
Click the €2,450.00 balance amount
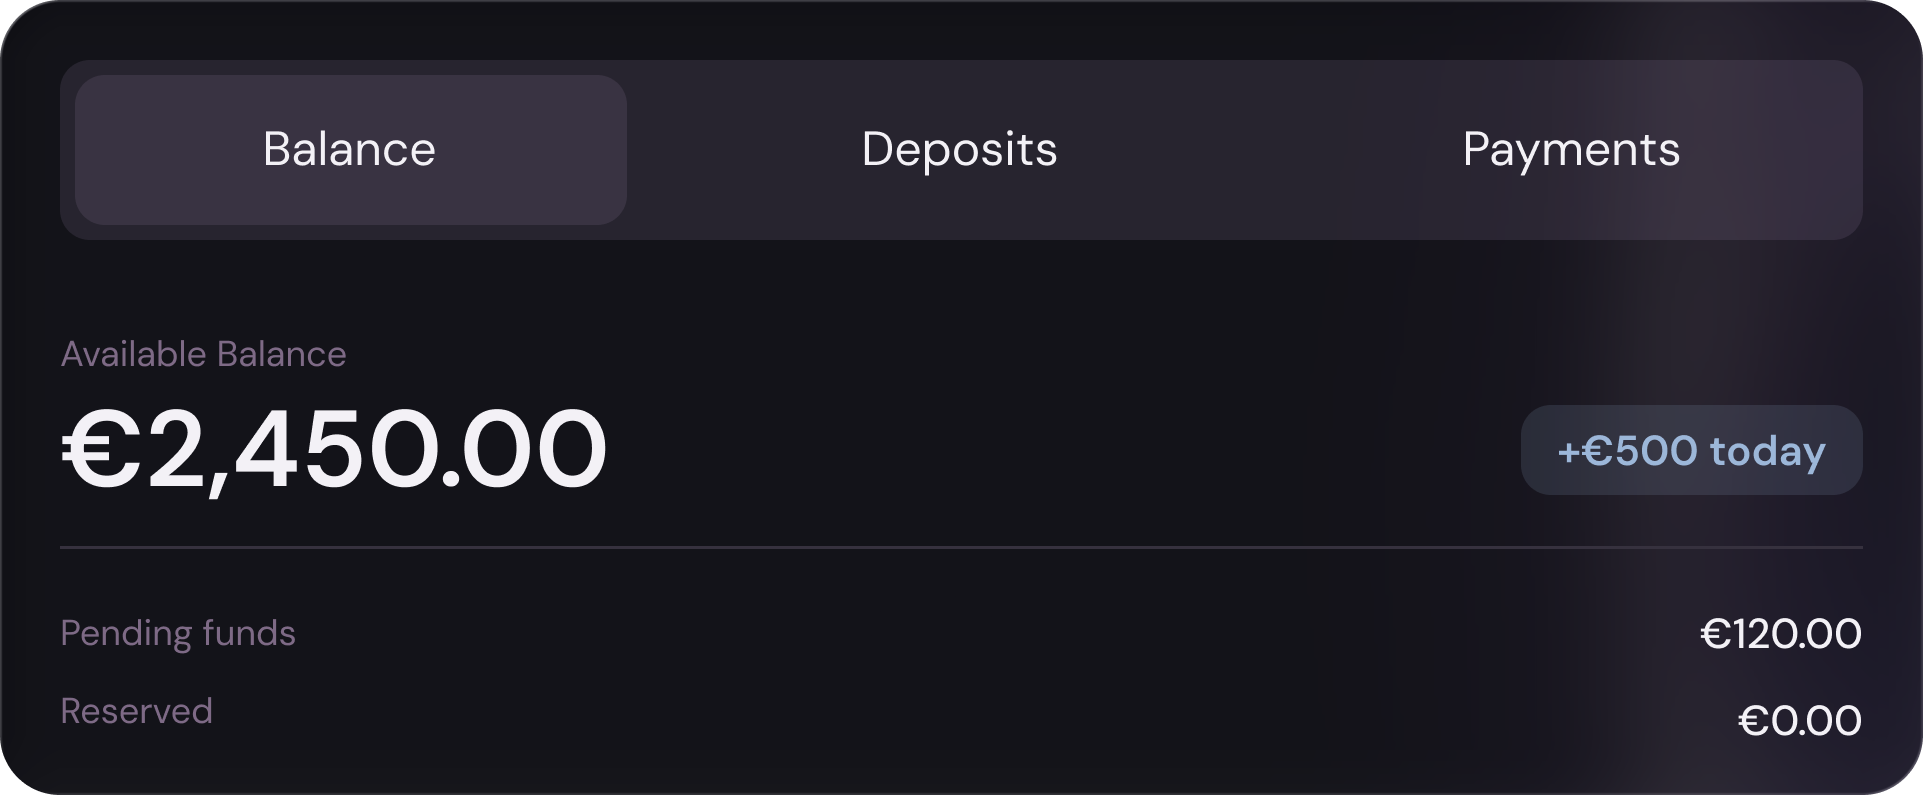point(335,449)
